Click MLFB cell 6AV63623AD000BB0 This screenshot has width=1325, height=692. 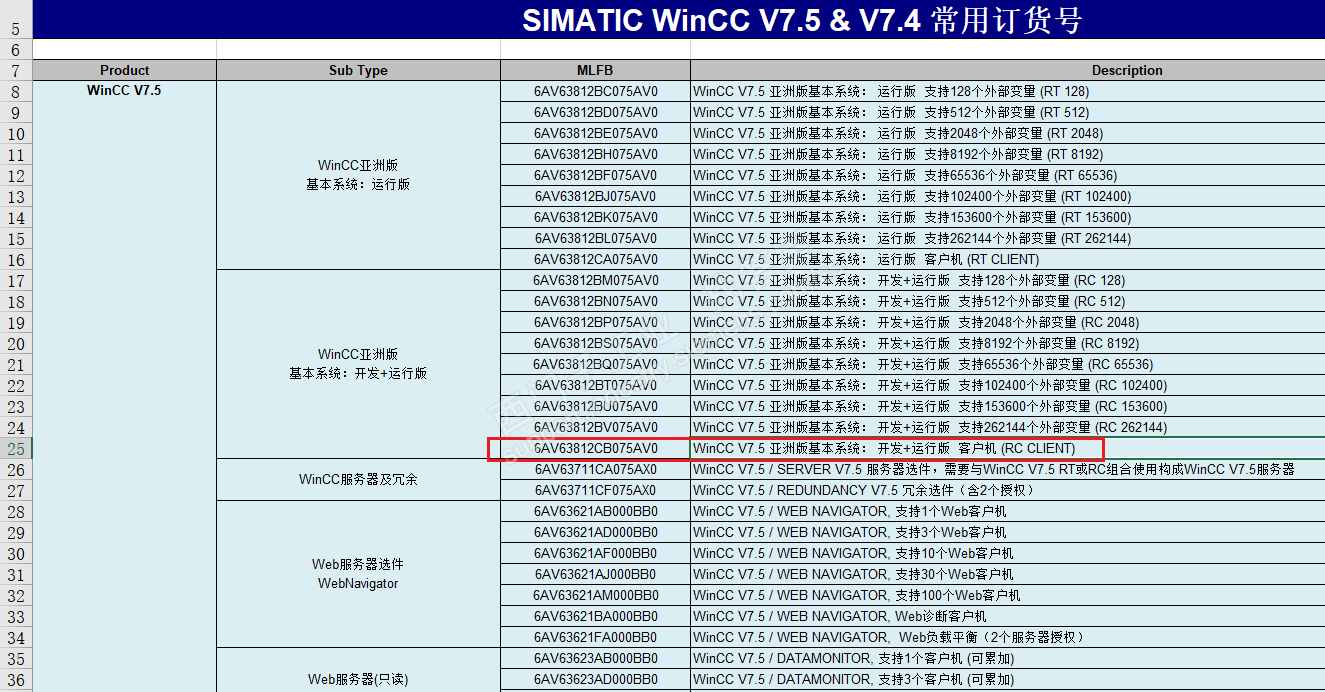[595, 679]
